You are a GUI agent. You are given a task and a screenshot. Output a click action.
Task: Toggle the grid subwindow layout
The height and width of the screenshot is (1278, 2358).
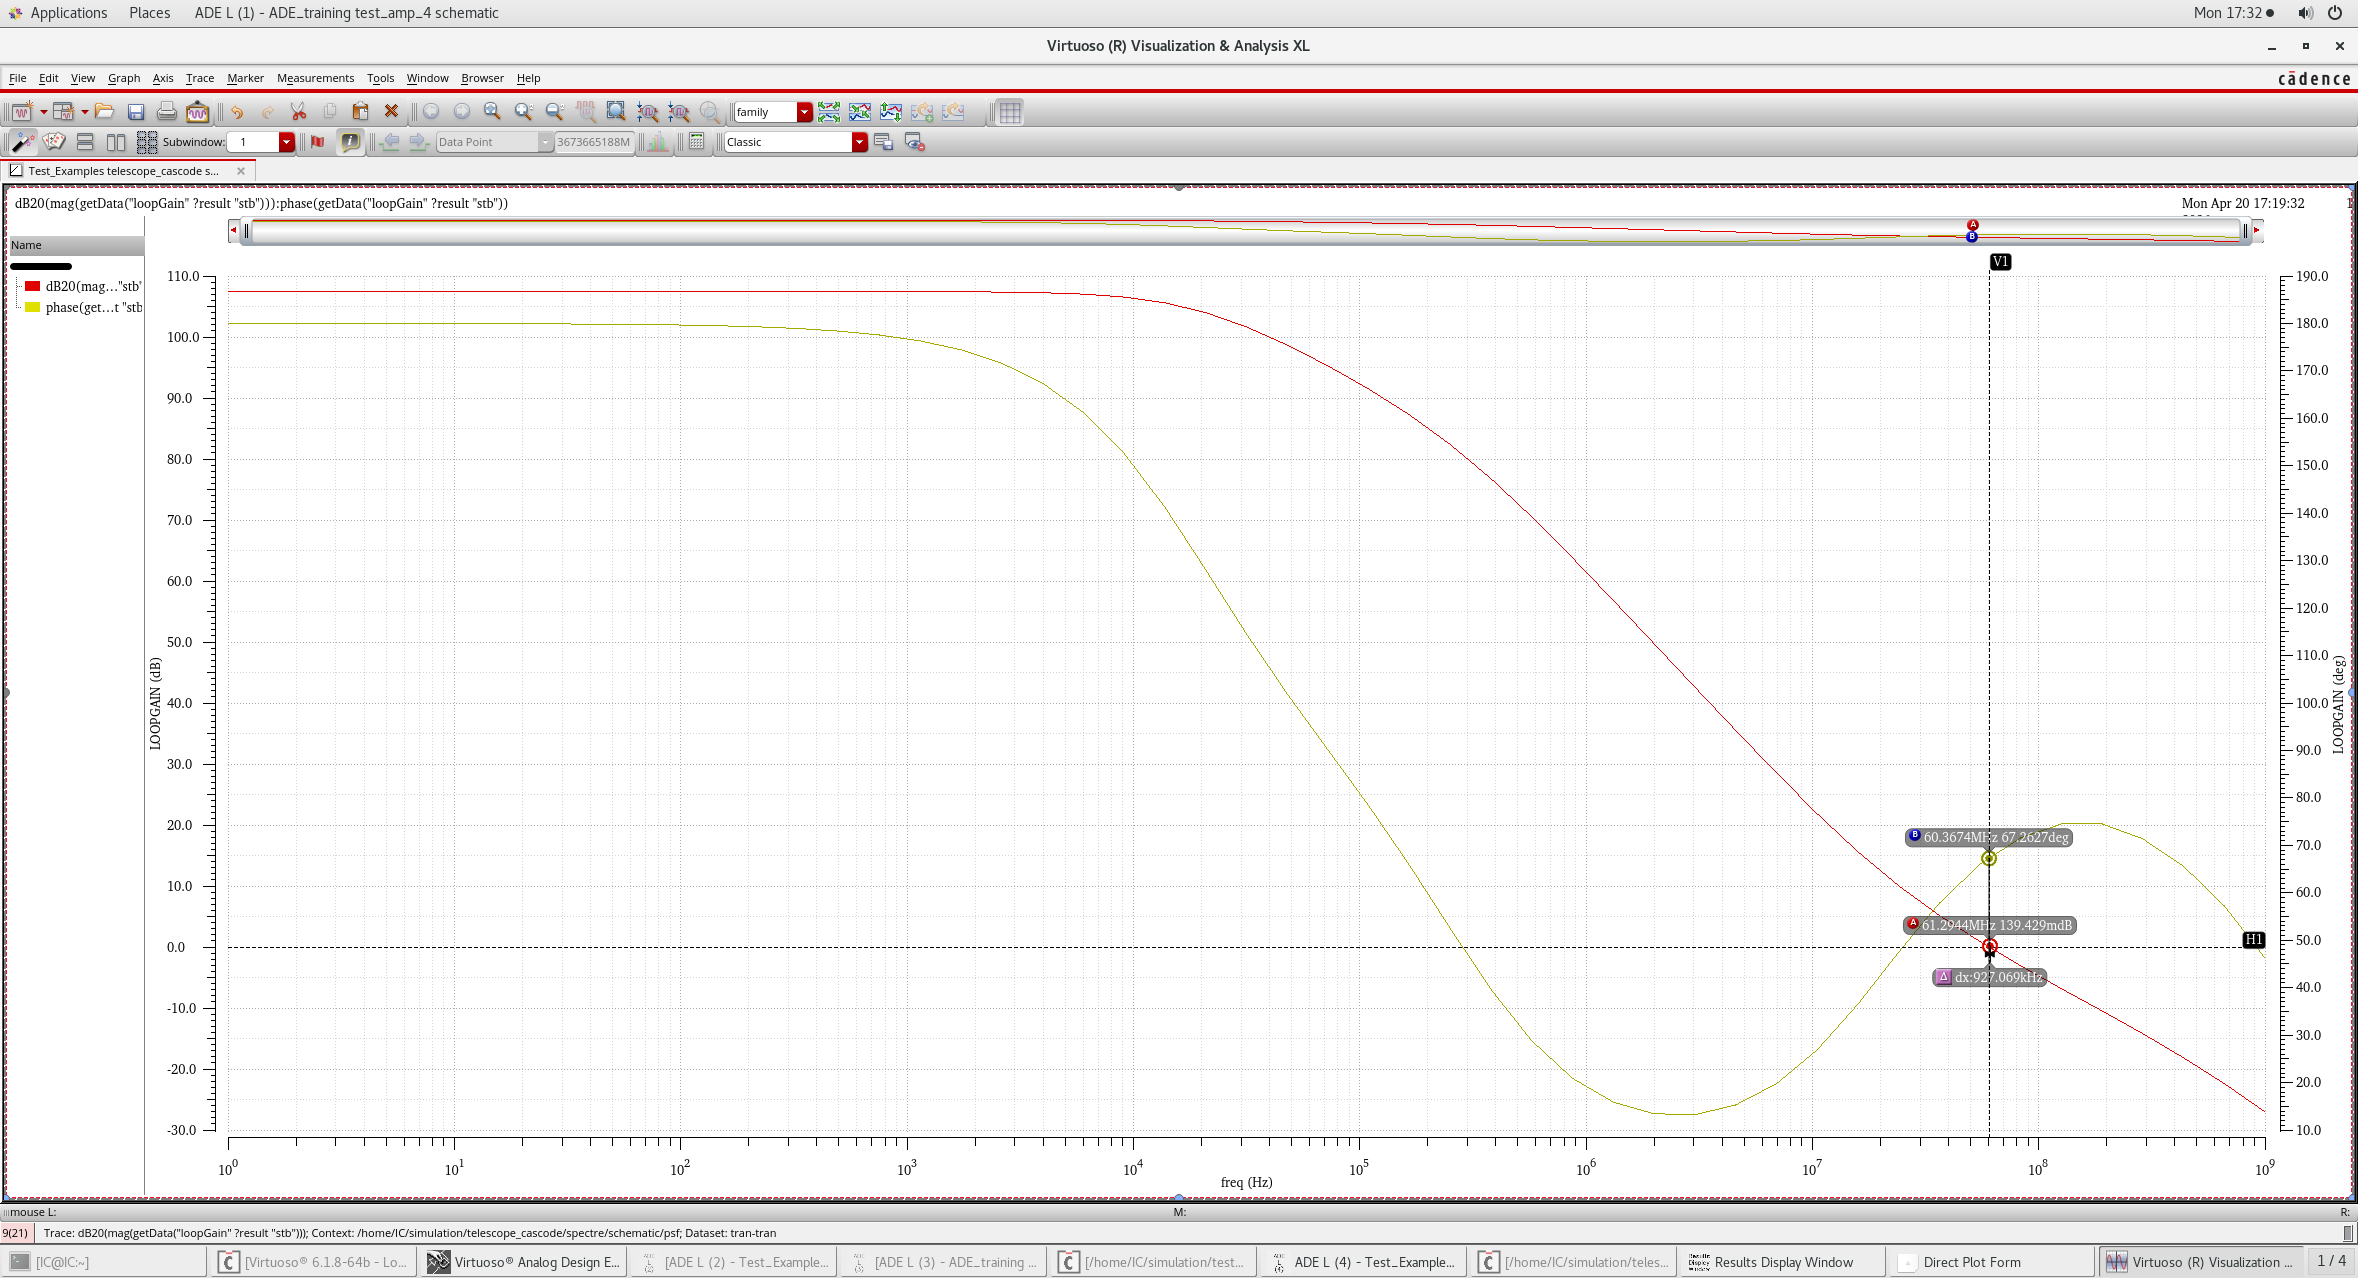[147, 142]
